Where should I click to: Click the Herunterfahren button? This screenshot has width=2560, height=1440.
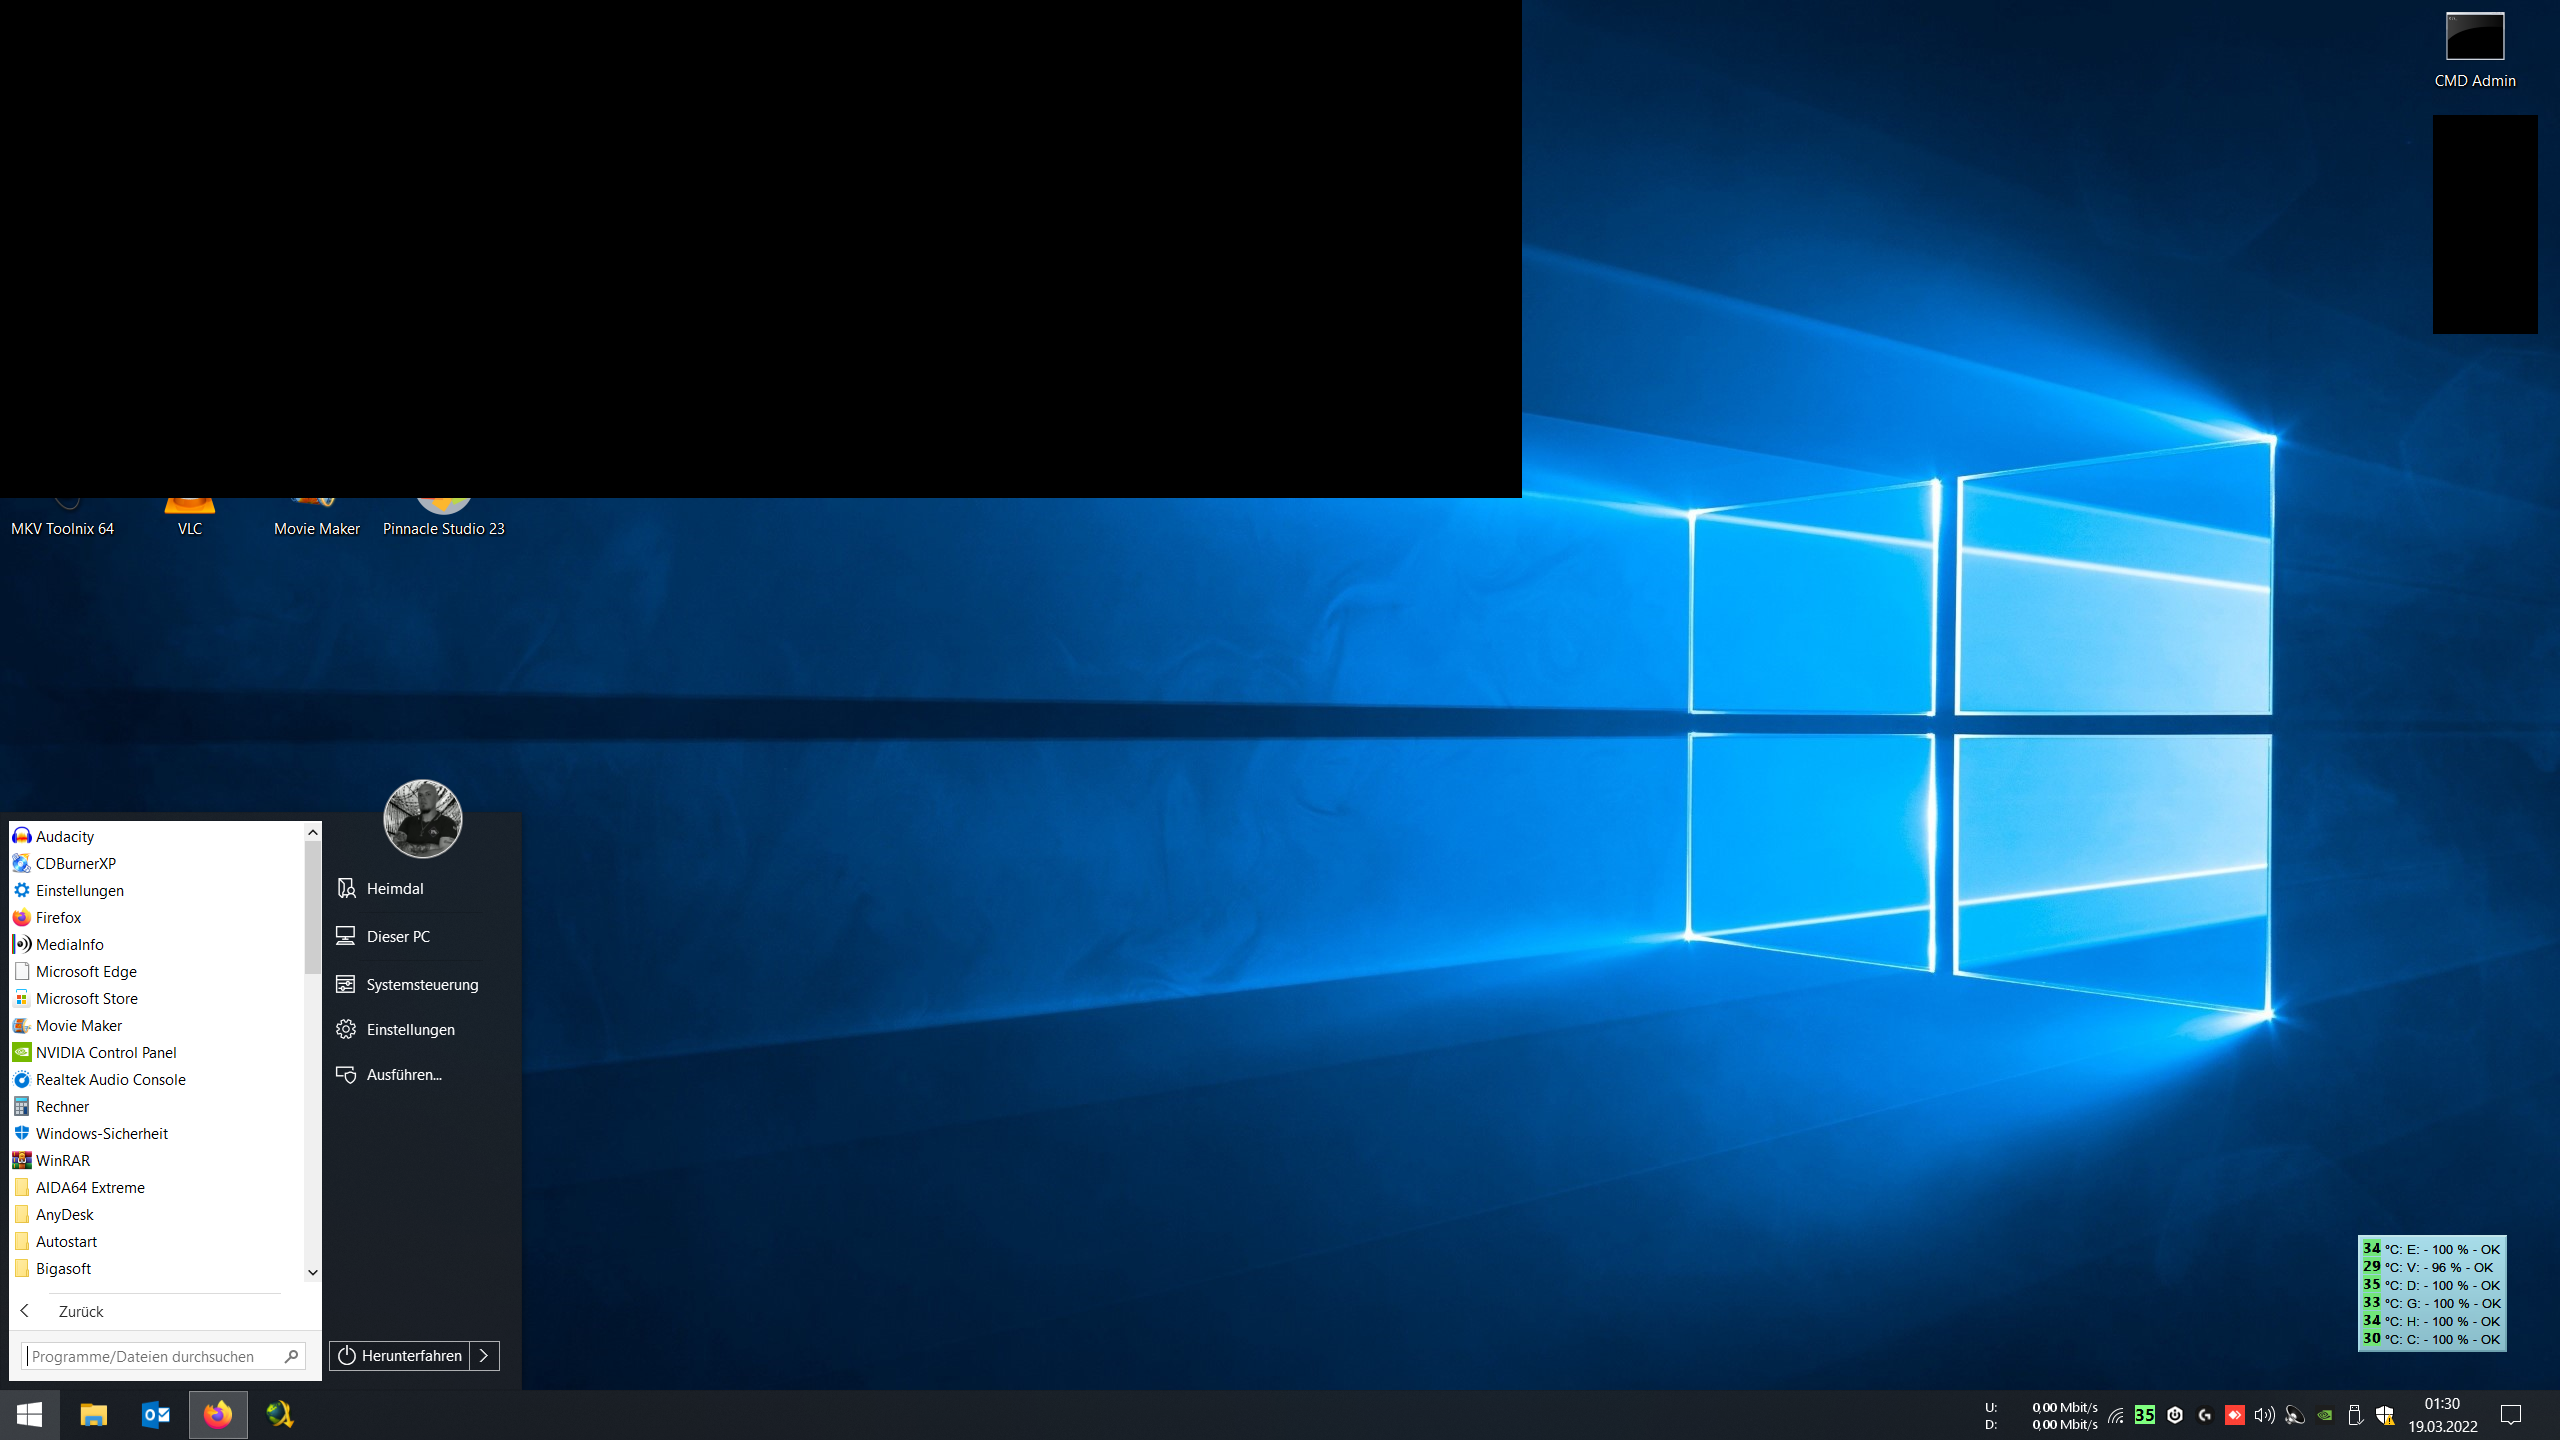[400, 1355]
